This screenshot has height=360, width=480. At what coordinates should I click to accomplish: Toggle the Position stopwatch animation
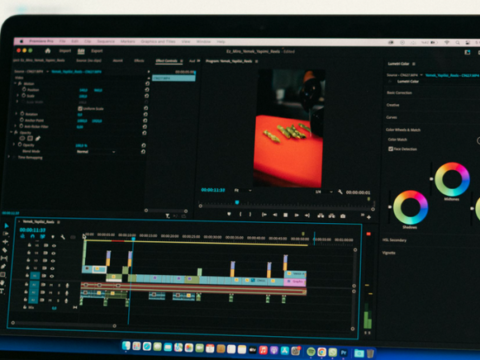(x=24, y=89)
